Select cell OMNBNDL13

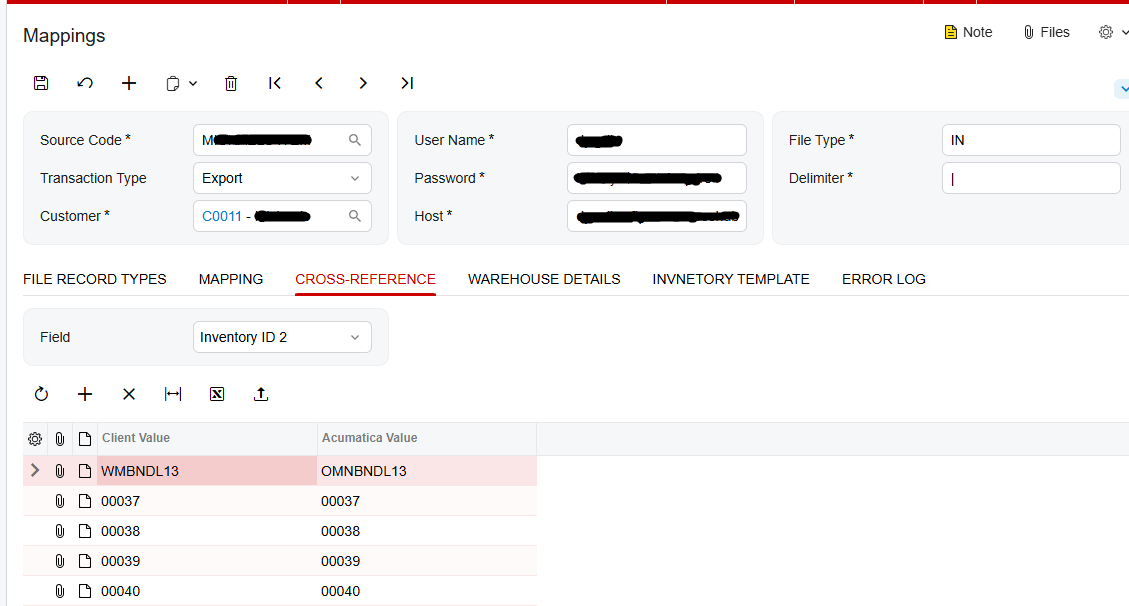[427, 471]
